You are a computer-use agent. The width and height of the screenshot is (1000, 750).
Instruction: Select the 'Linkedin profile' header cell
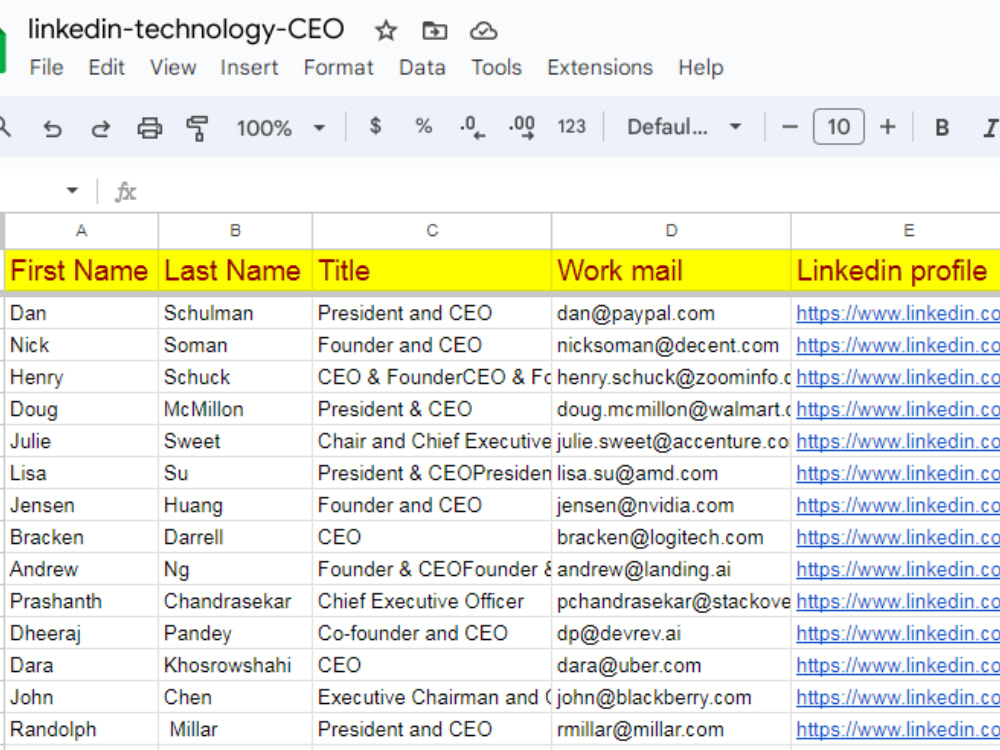pos(895,270)
